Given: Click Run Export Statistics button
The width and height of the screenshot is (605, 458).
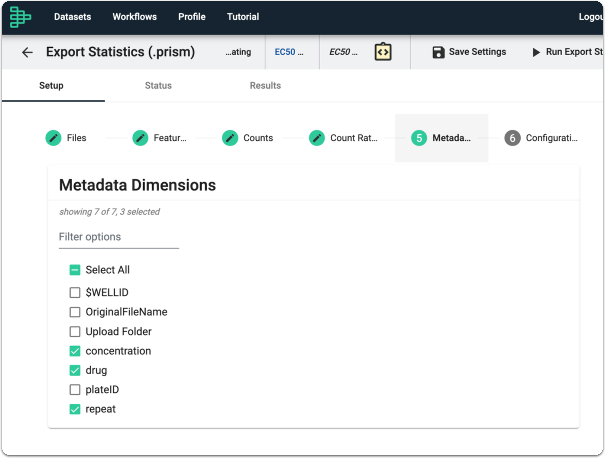Looking at the screenshot, I should click(x=568, y=52).
